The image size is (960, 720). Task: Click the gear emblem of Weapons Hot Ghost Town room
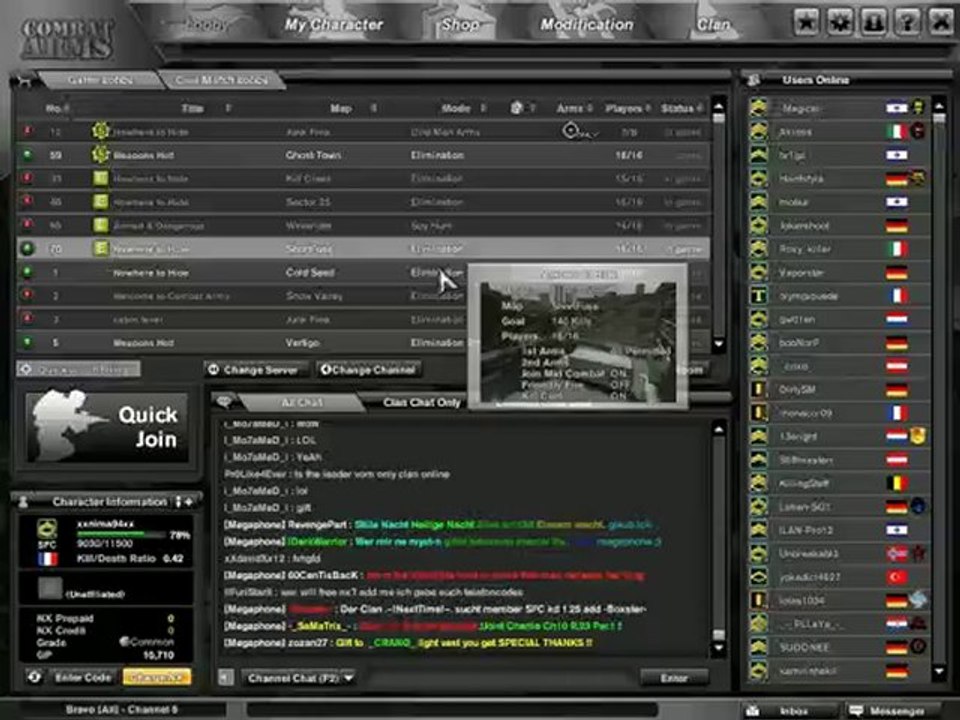click(x=100, y=155)
